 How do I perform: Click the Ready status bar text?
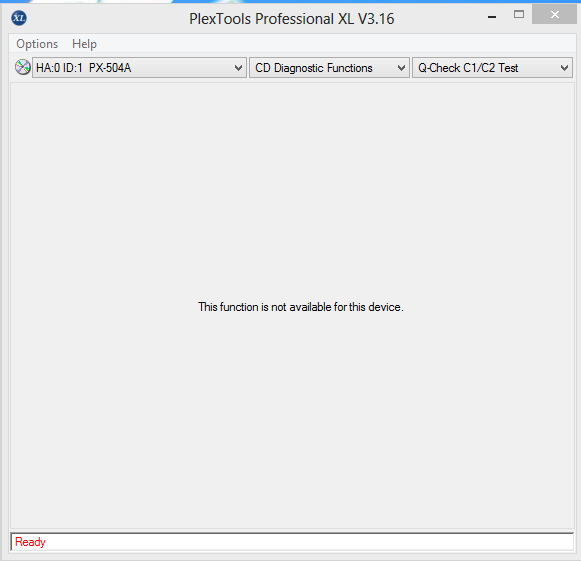tap(30, 542)
